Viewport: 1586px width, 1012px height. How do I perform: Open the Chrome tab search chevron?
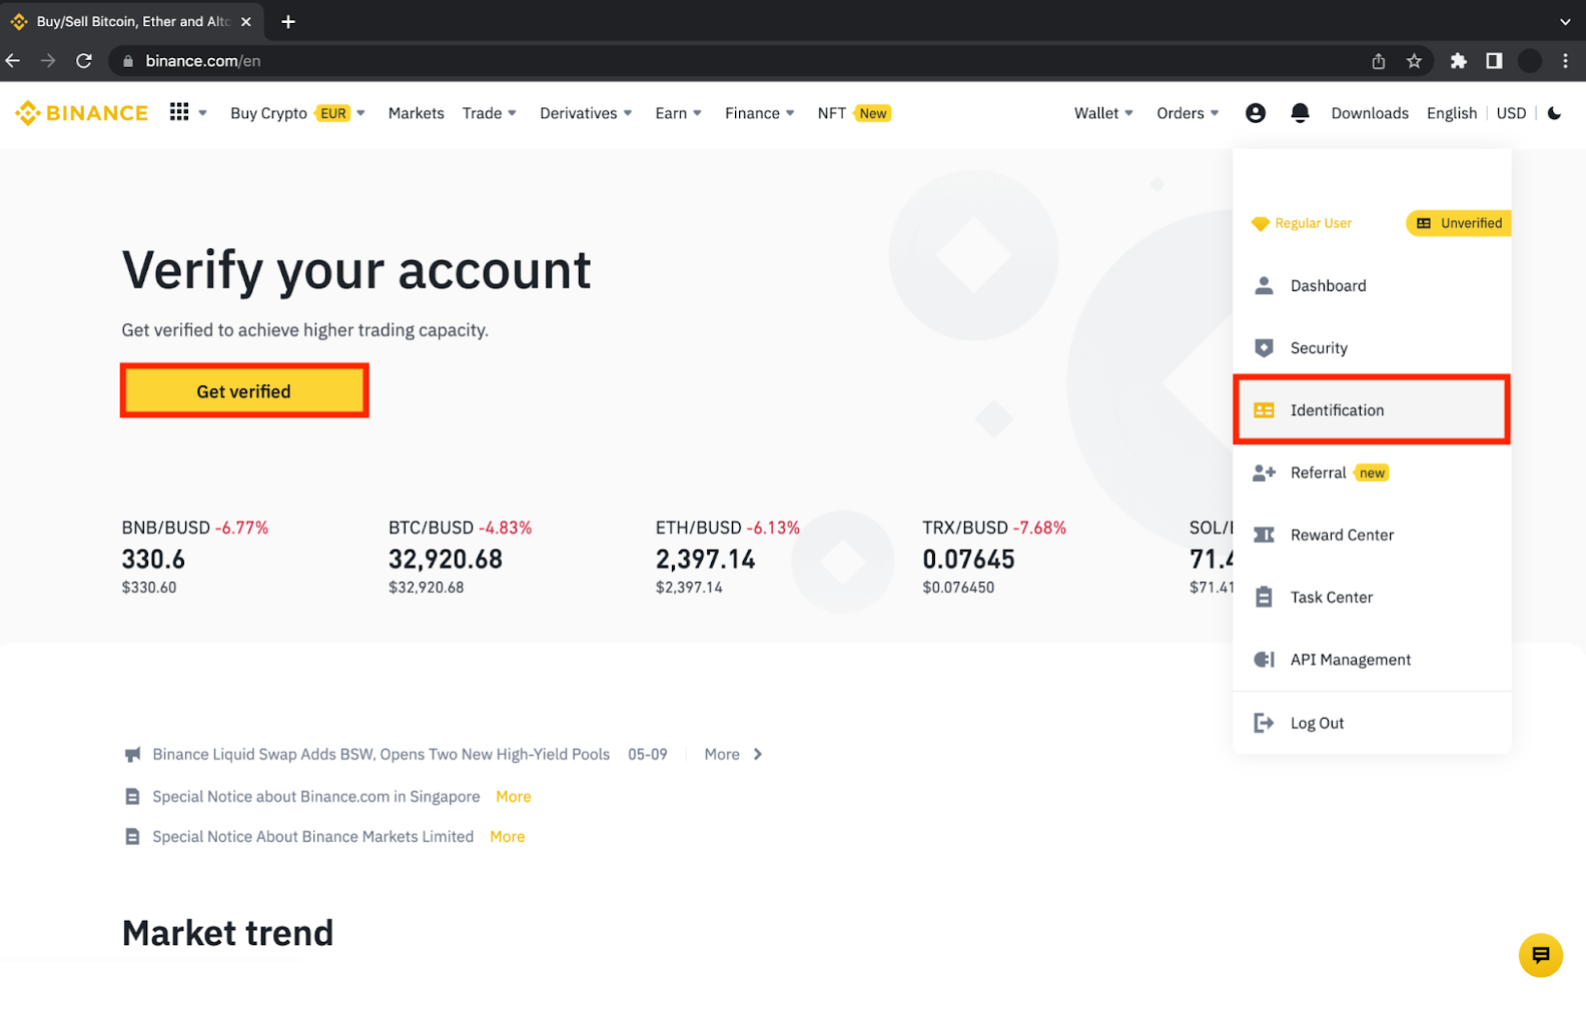click(1565, 21)
